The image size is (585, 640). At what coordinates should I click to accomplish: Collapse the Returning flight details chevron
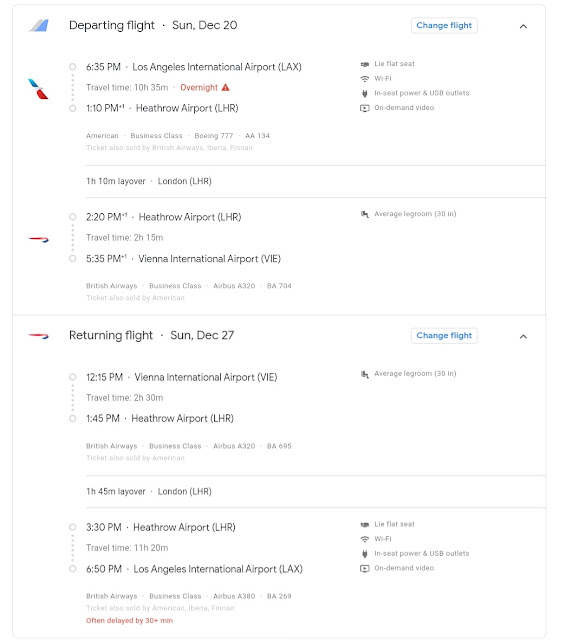pyautogui.click(x=523, y=336)
